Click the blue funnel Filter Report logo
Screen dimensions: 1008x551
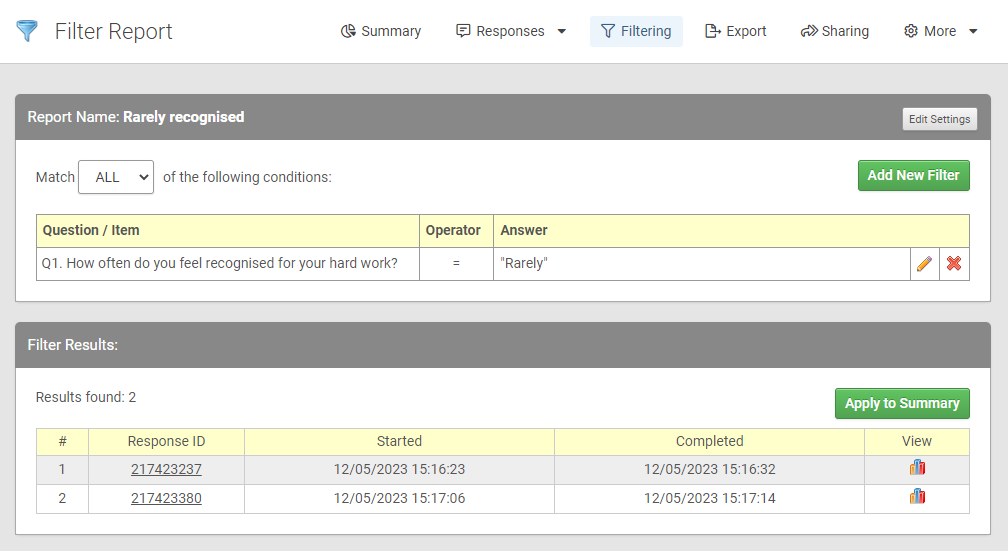27,31
